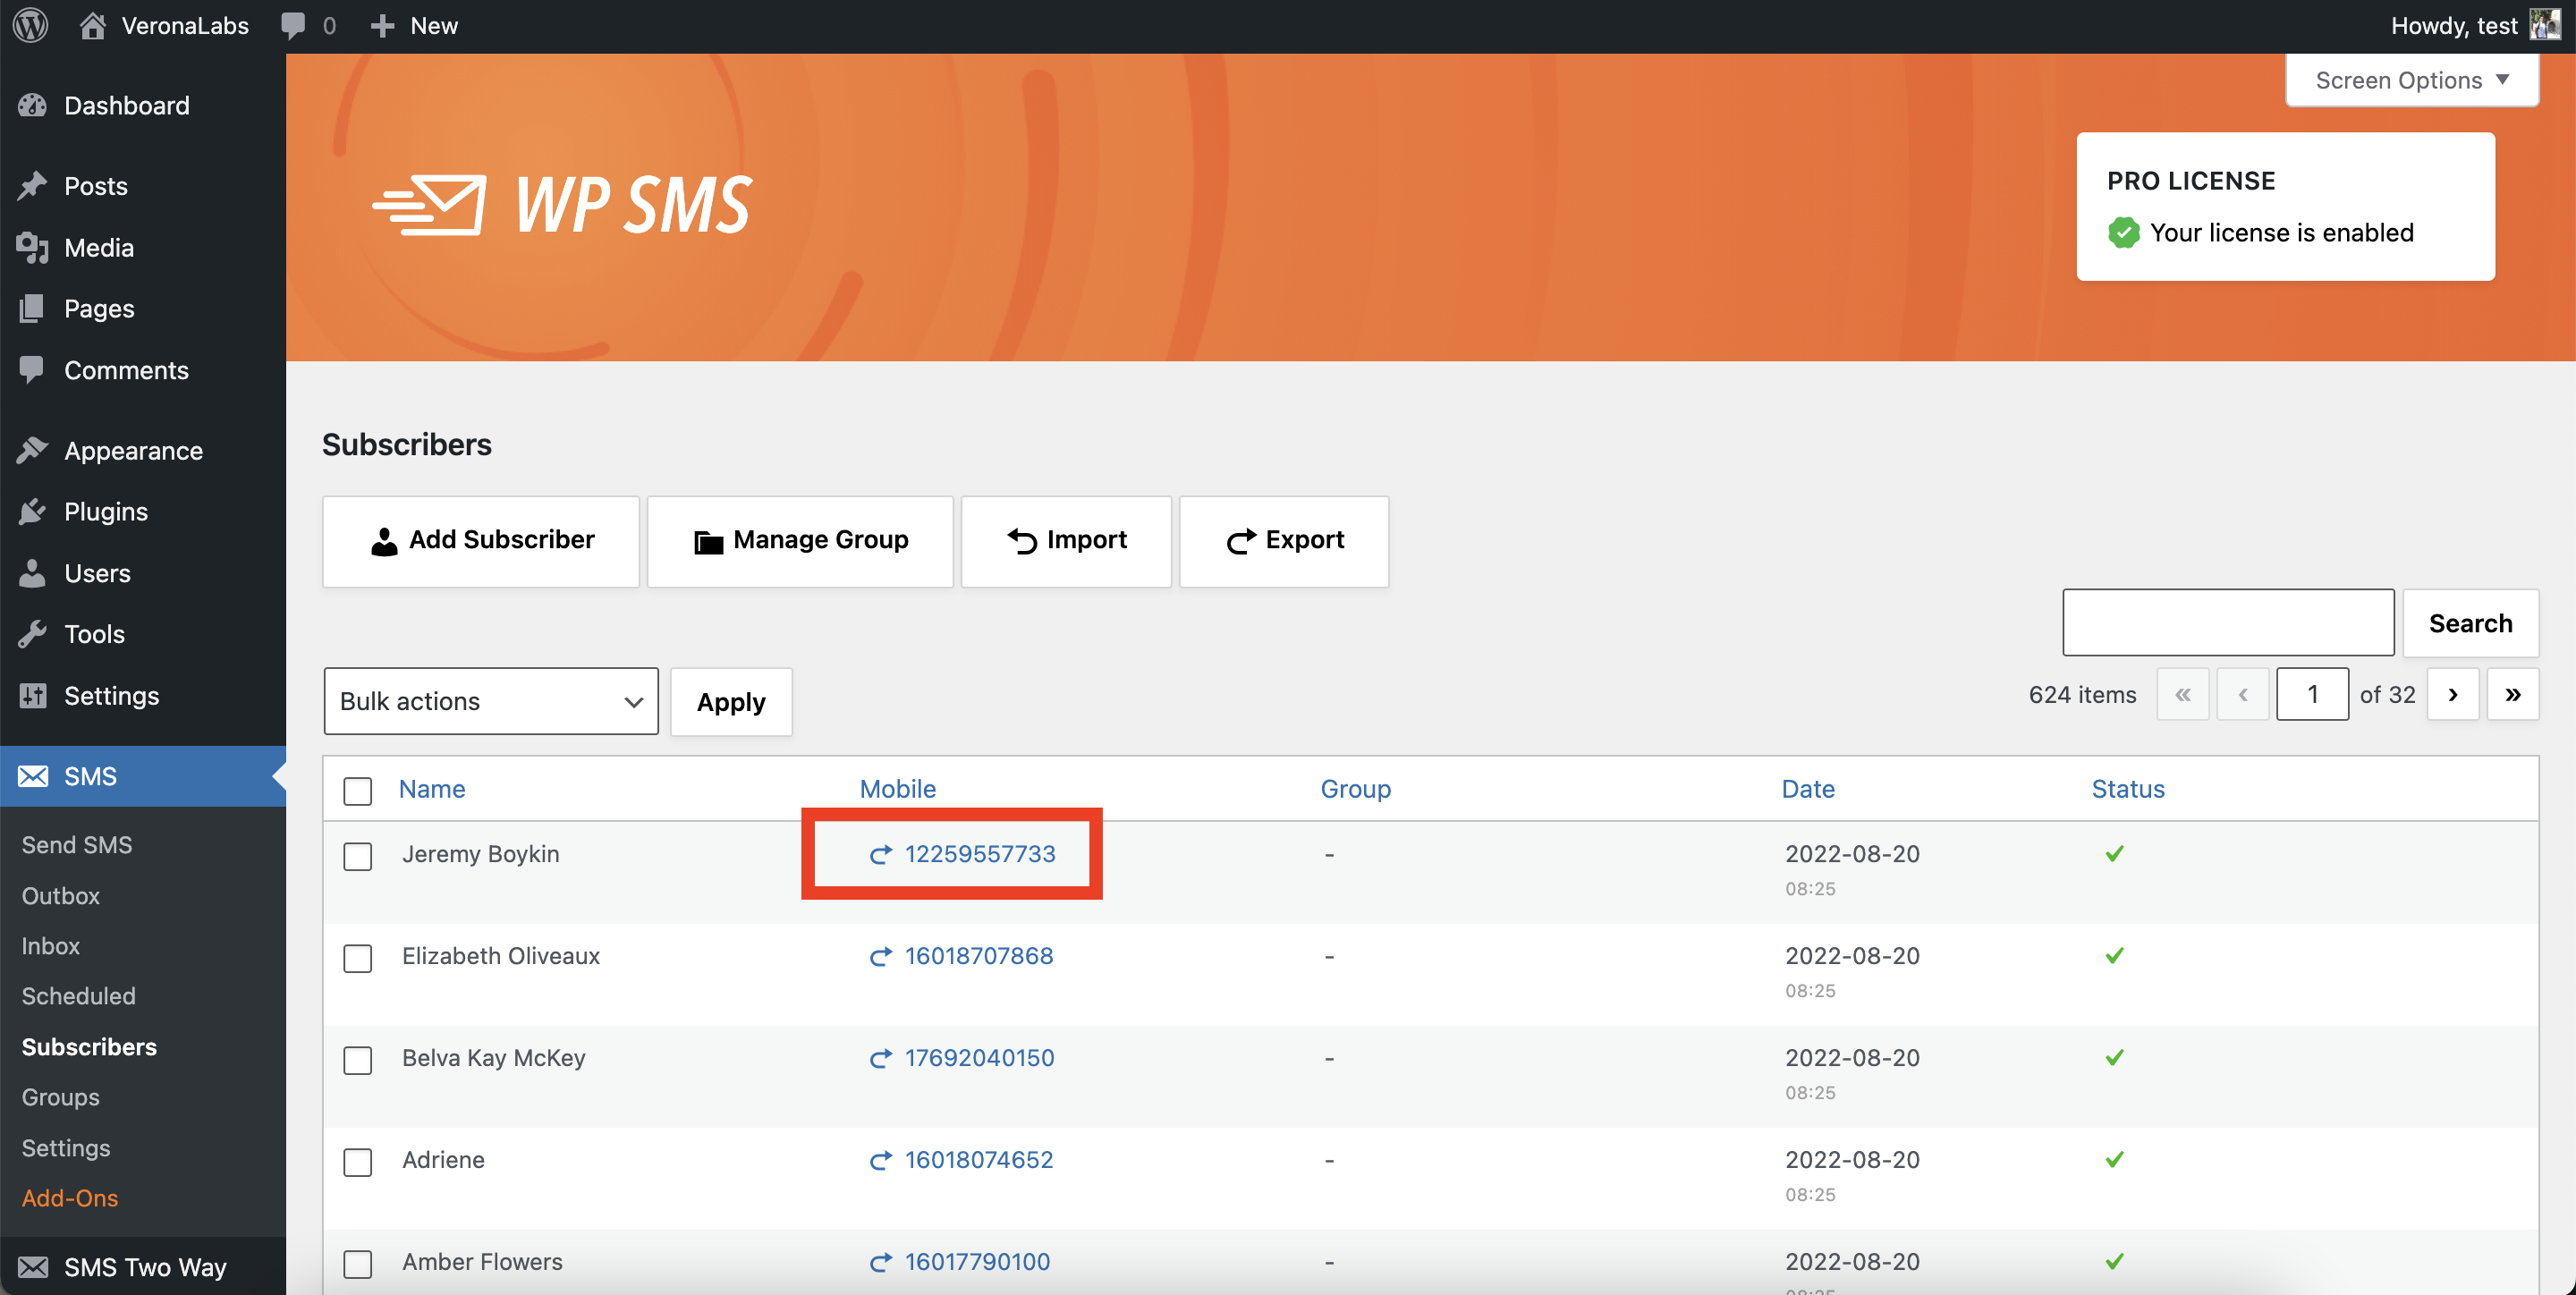Focus the subscriber search input field
The image size is (2576, 1295).
(2228, 623)
